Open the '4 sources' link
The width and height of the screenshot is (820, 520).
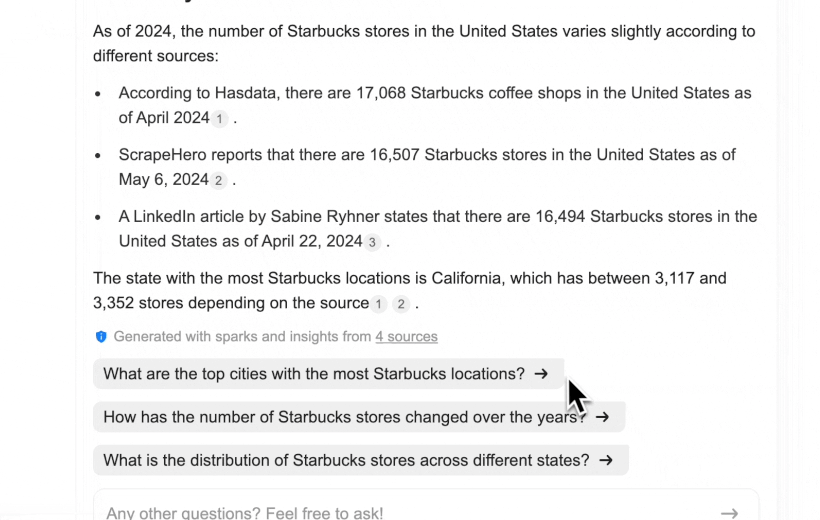click(x=406, y=337)
